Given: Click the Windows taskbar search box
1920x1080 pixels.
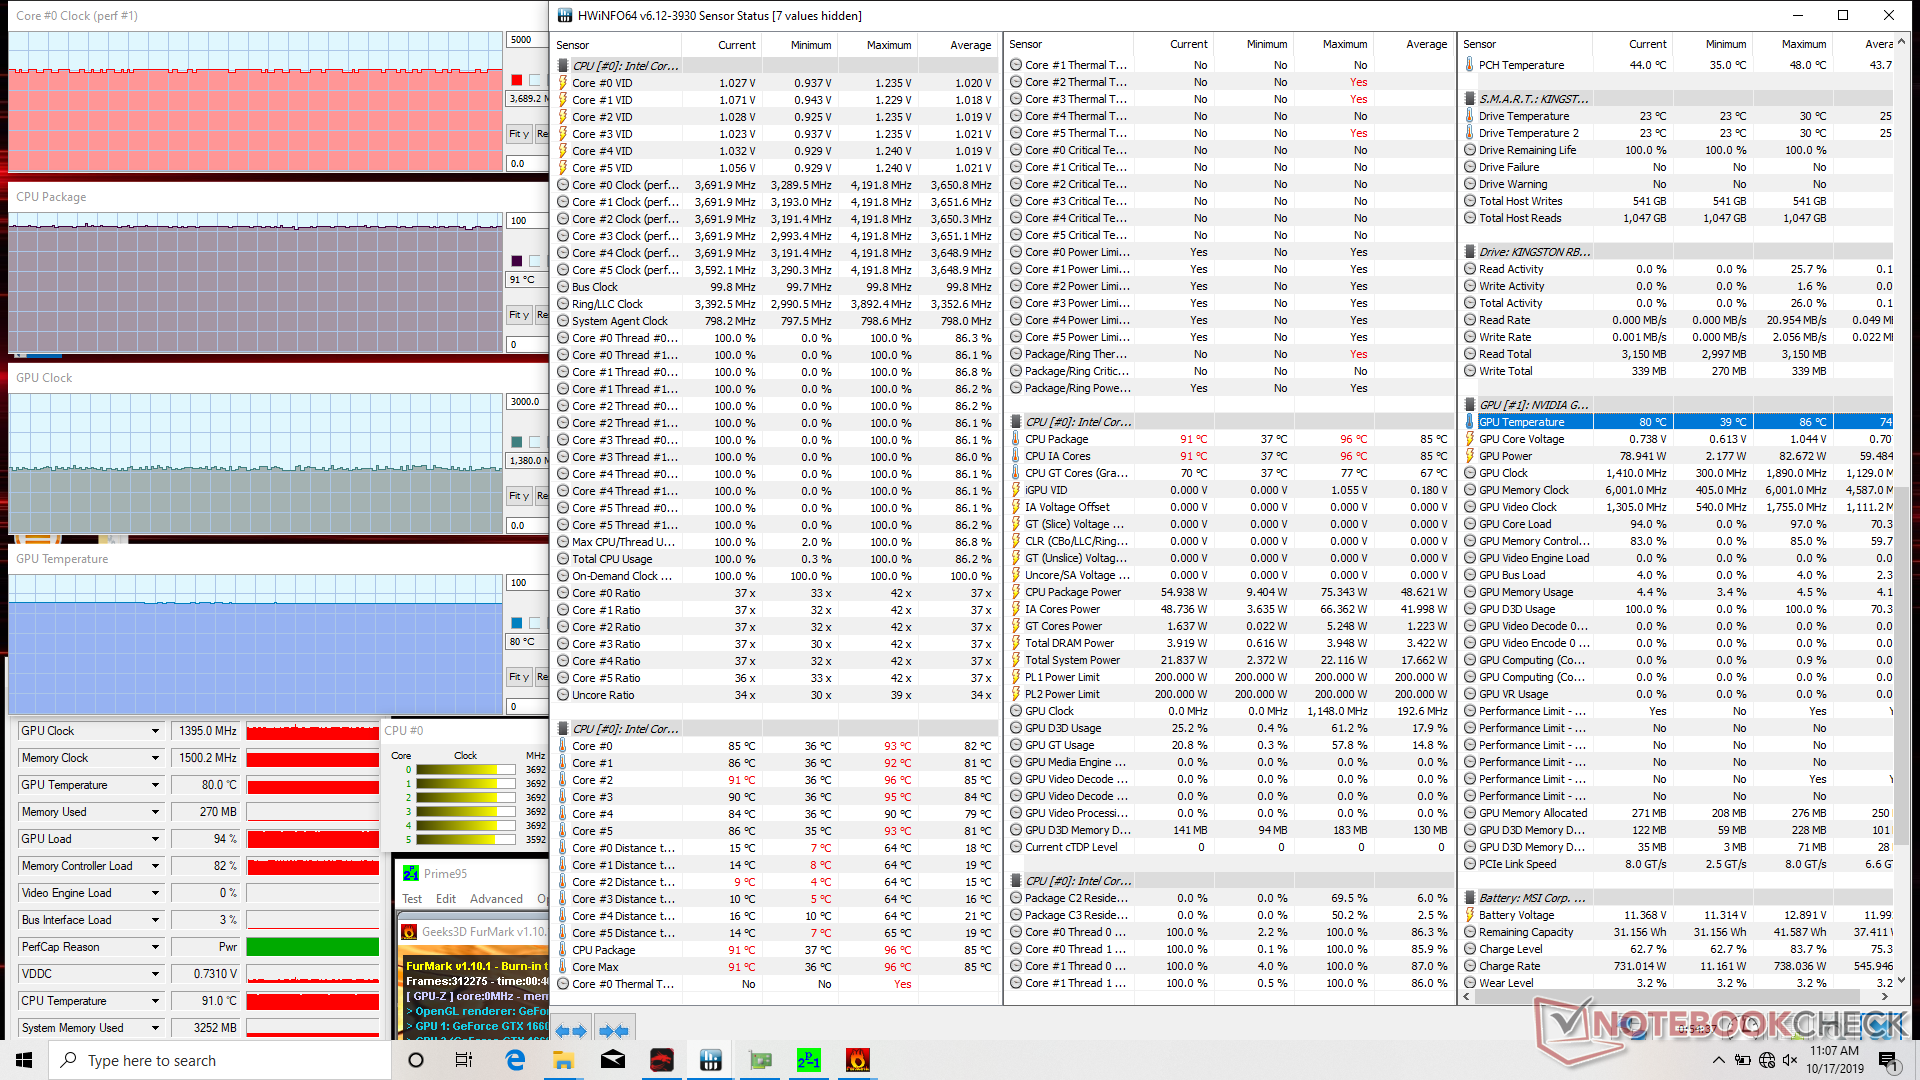Looking at the screenshot, I should [x=220, y=1060].
